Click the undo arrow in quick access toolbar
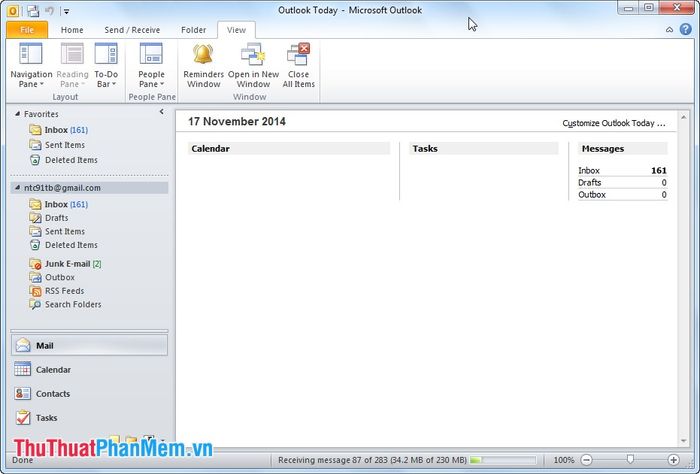700x474 pixels. pyautogui.click(x=50, y=11)
